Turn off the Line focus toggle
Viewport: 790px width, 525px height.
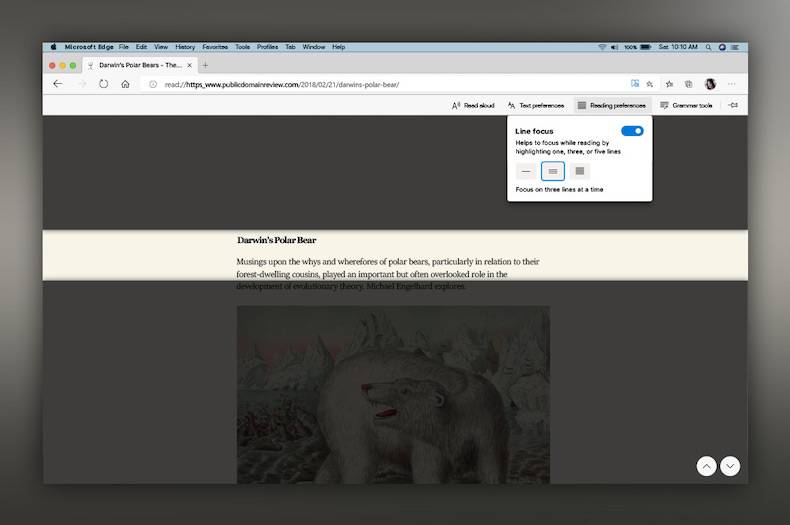632,131
